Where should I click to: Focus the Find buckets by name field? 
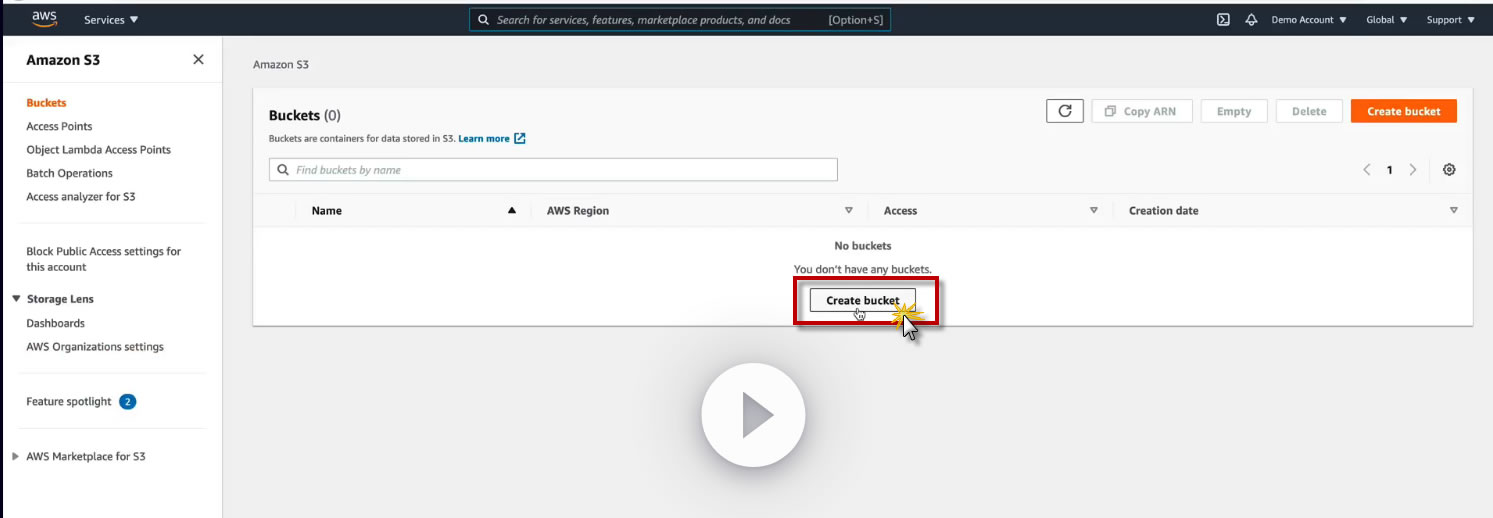pos(553,170)
